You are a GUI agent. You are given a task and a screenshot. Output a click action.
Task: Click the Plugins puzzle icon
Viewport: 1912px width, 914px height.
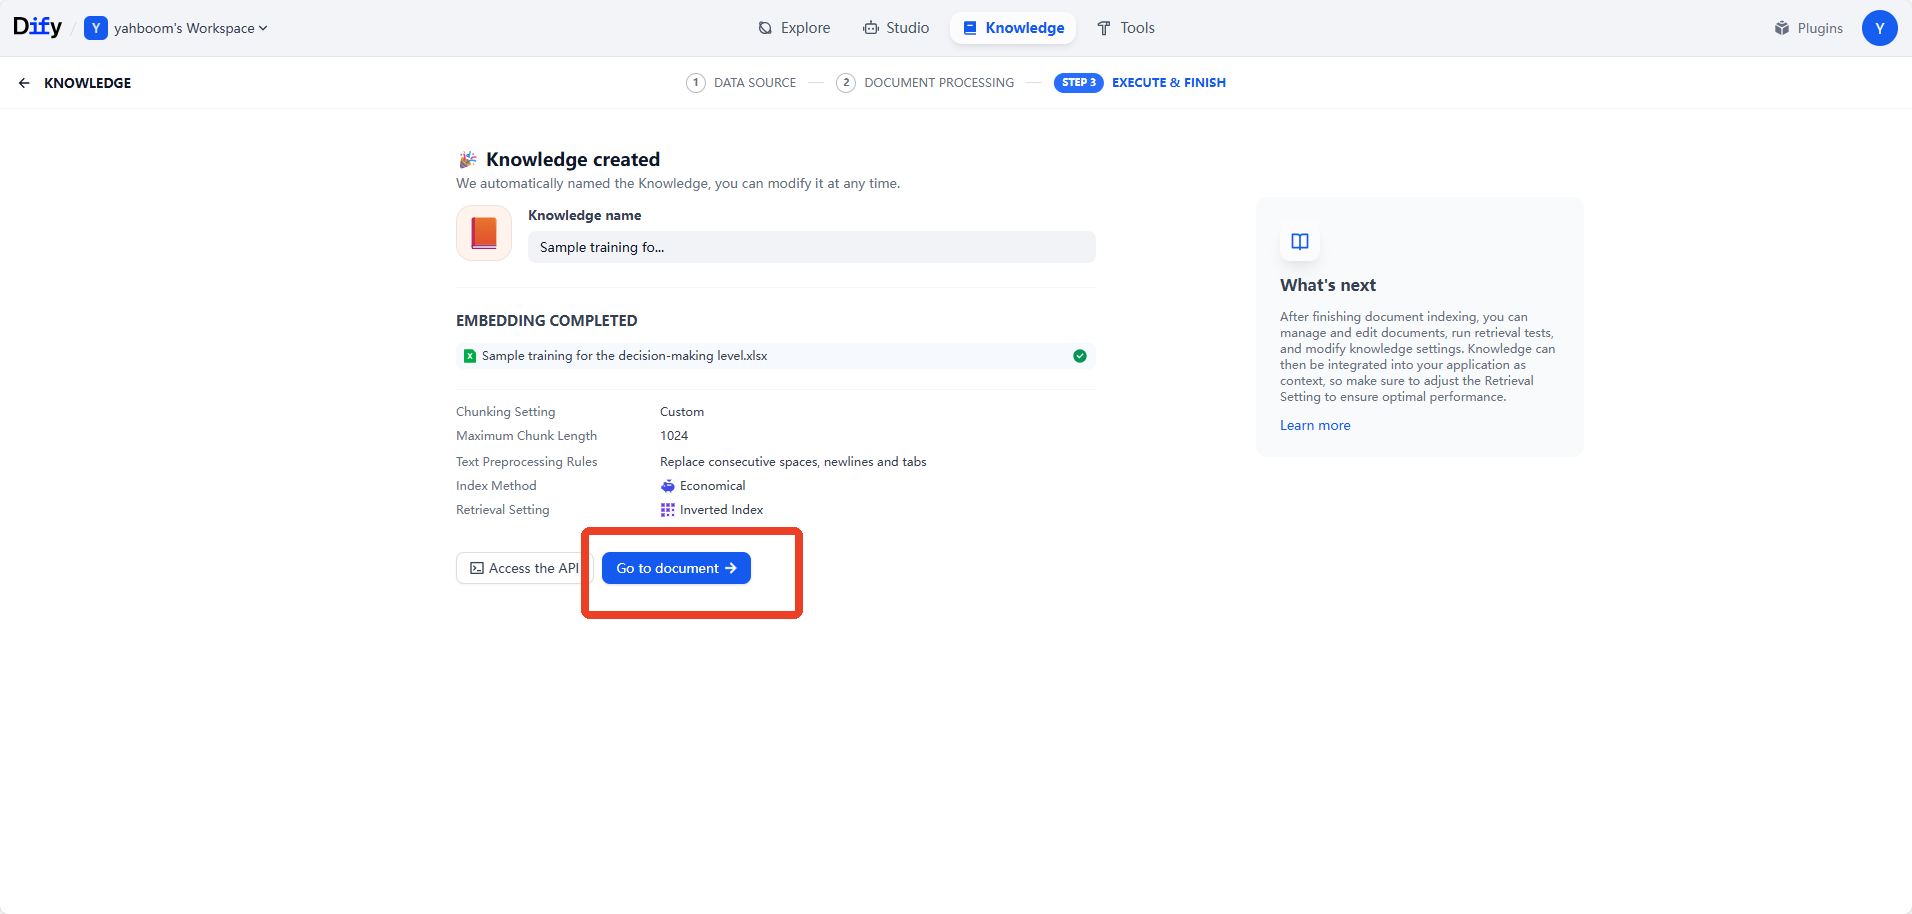(x=1782, y=28)
